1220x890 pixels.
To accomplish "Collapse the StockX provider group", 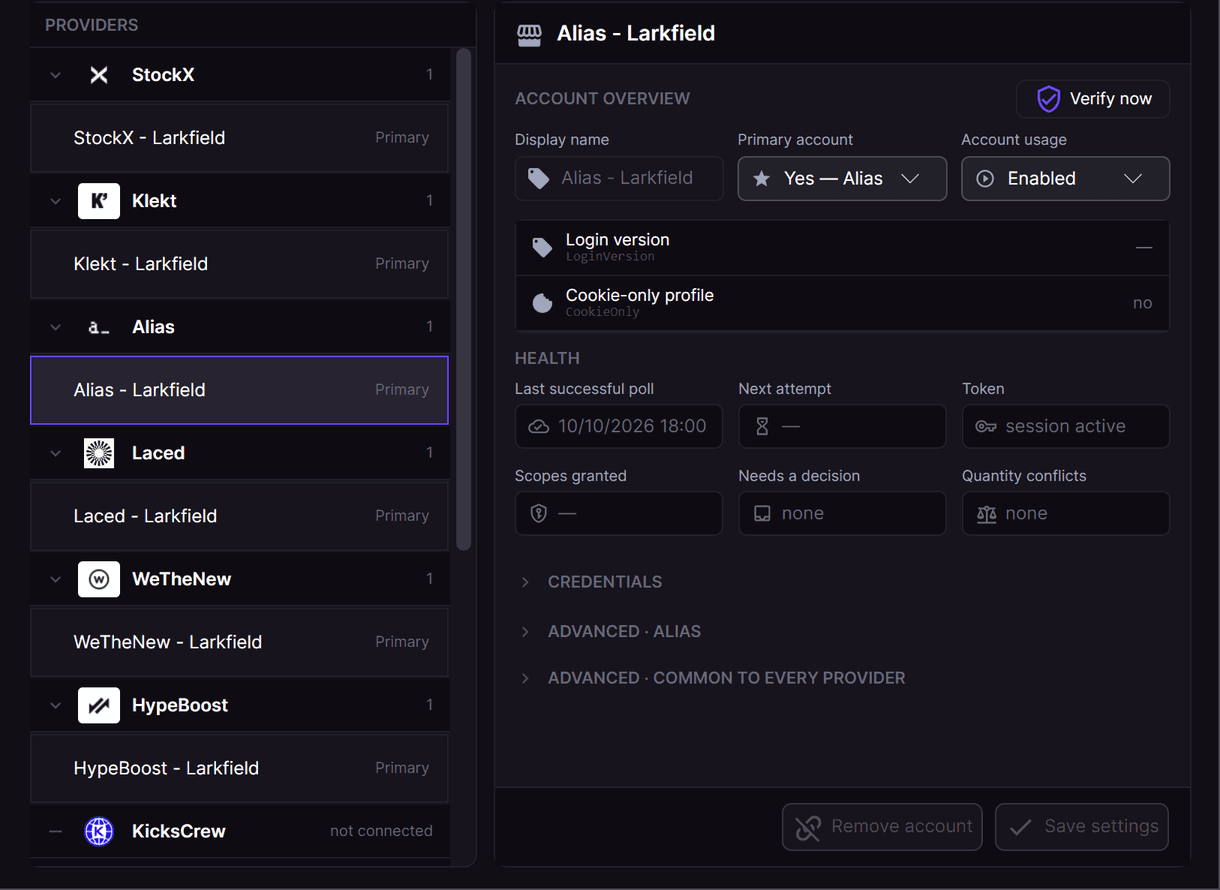I will [56, 75].
